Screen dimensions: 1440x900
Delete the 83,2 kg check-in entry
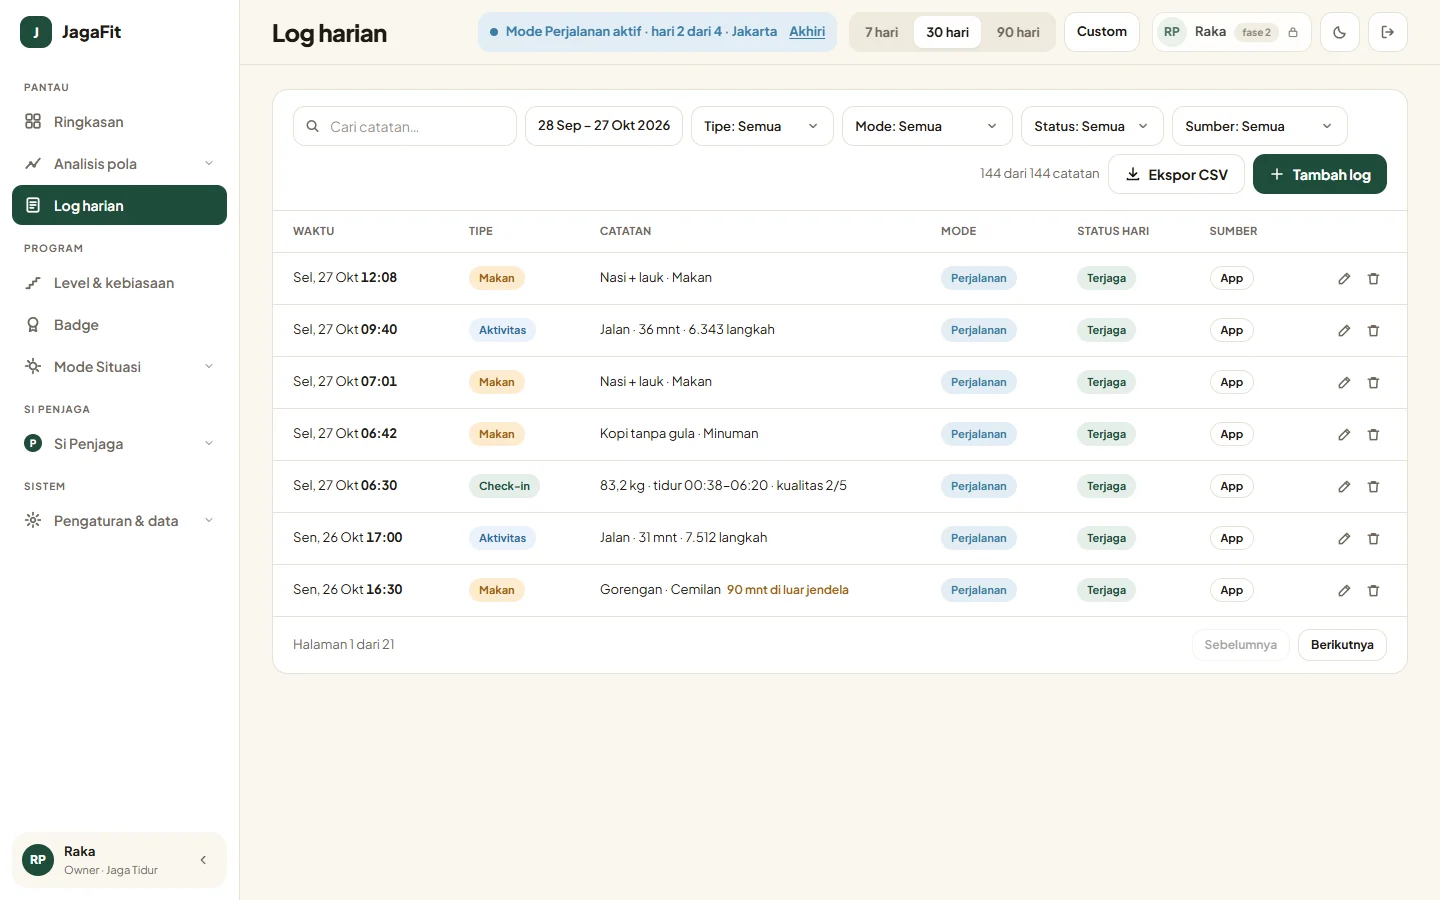point(1373,487)
